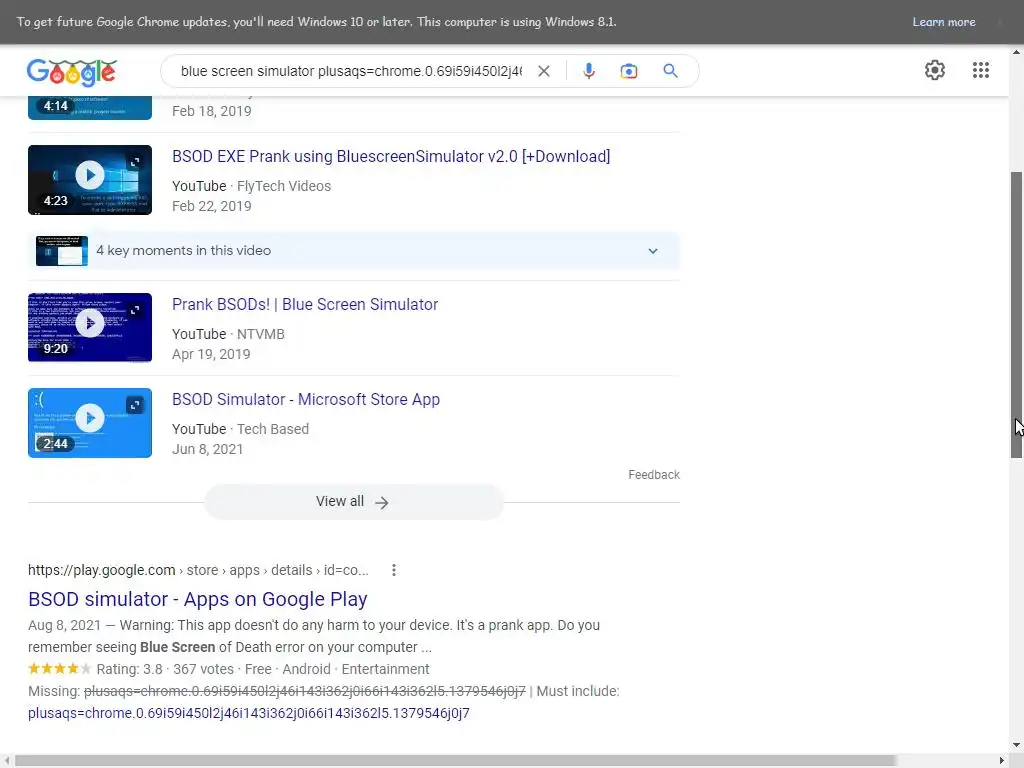1024x768 pixels.
Task: Click the vertical scrollbar thumb
Action: [x=1016, y=315]
